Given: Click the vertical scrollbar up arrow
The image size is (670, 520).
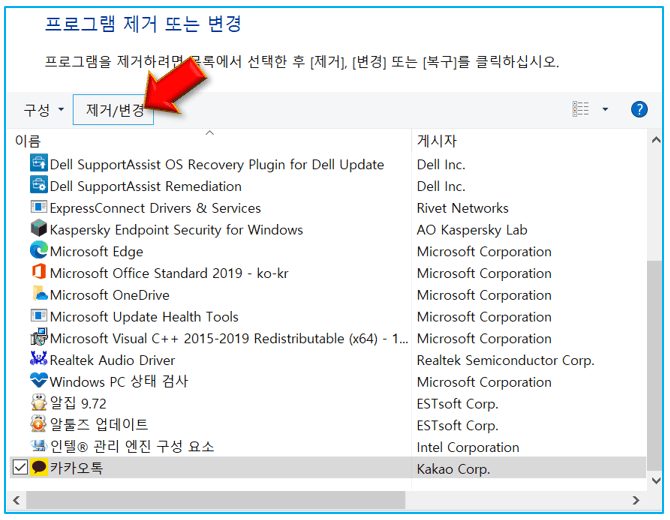Looking at the screenshot, I should (655, 140).
